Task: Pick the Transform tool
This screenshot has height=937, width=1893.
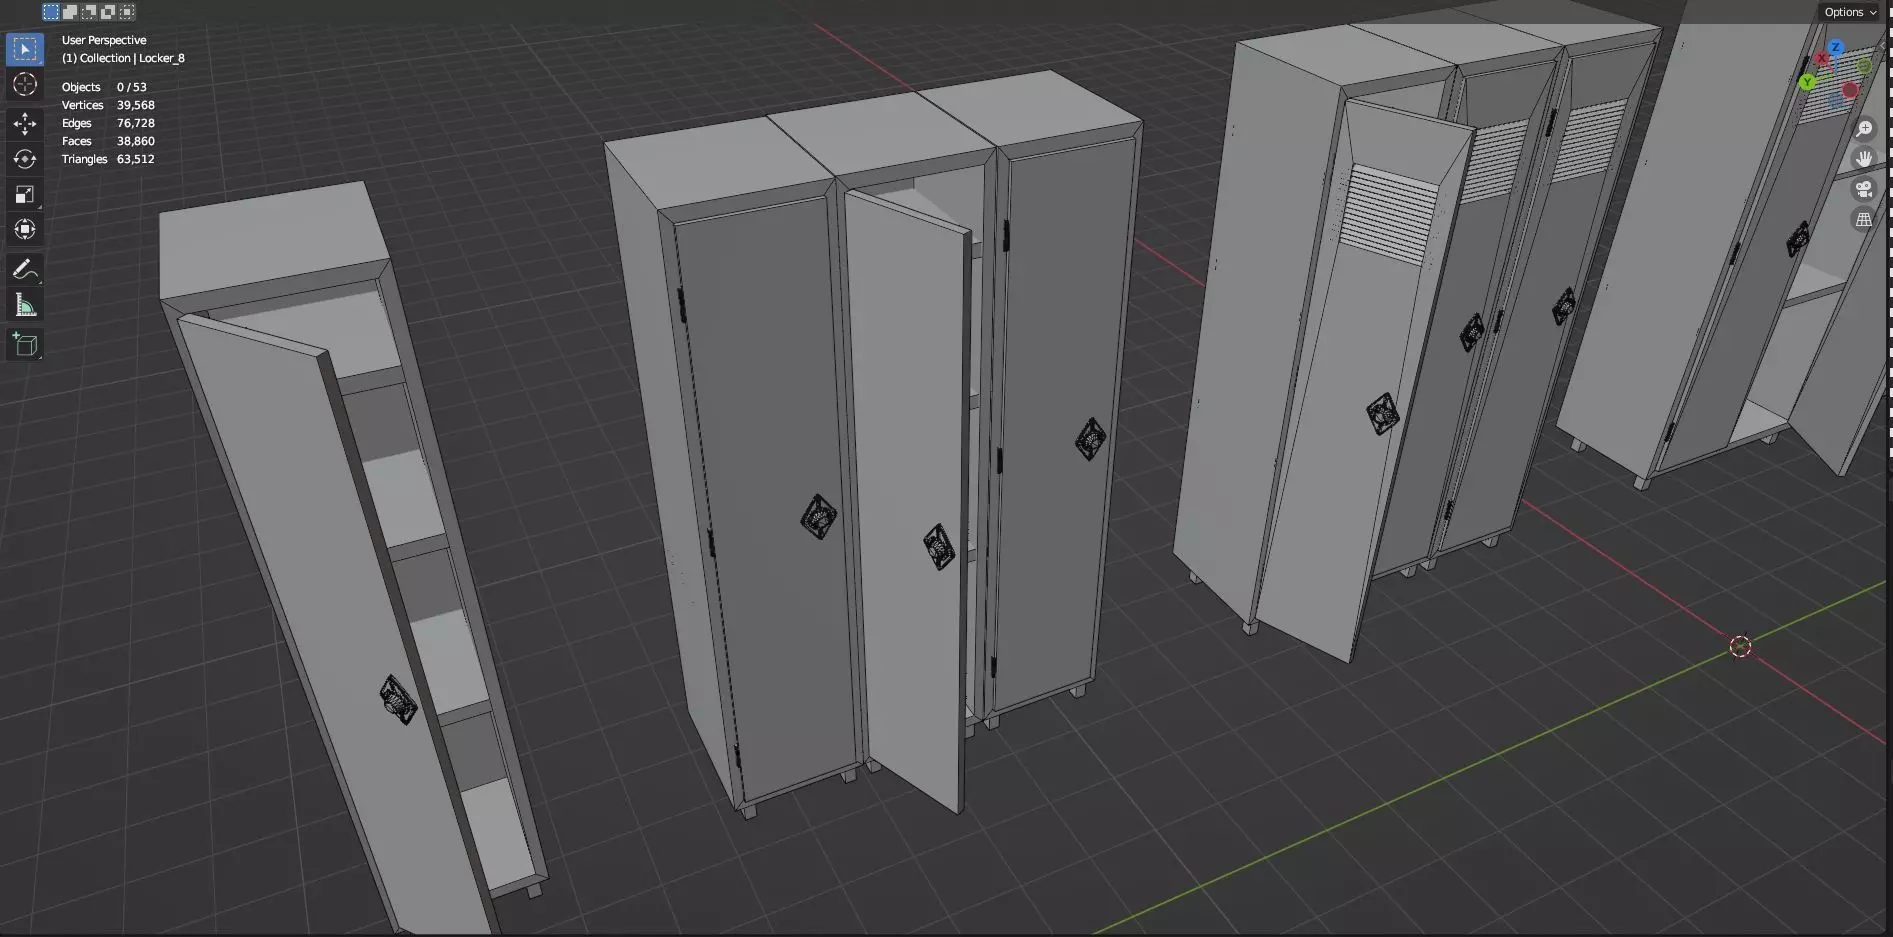Action: coord(25,229)
